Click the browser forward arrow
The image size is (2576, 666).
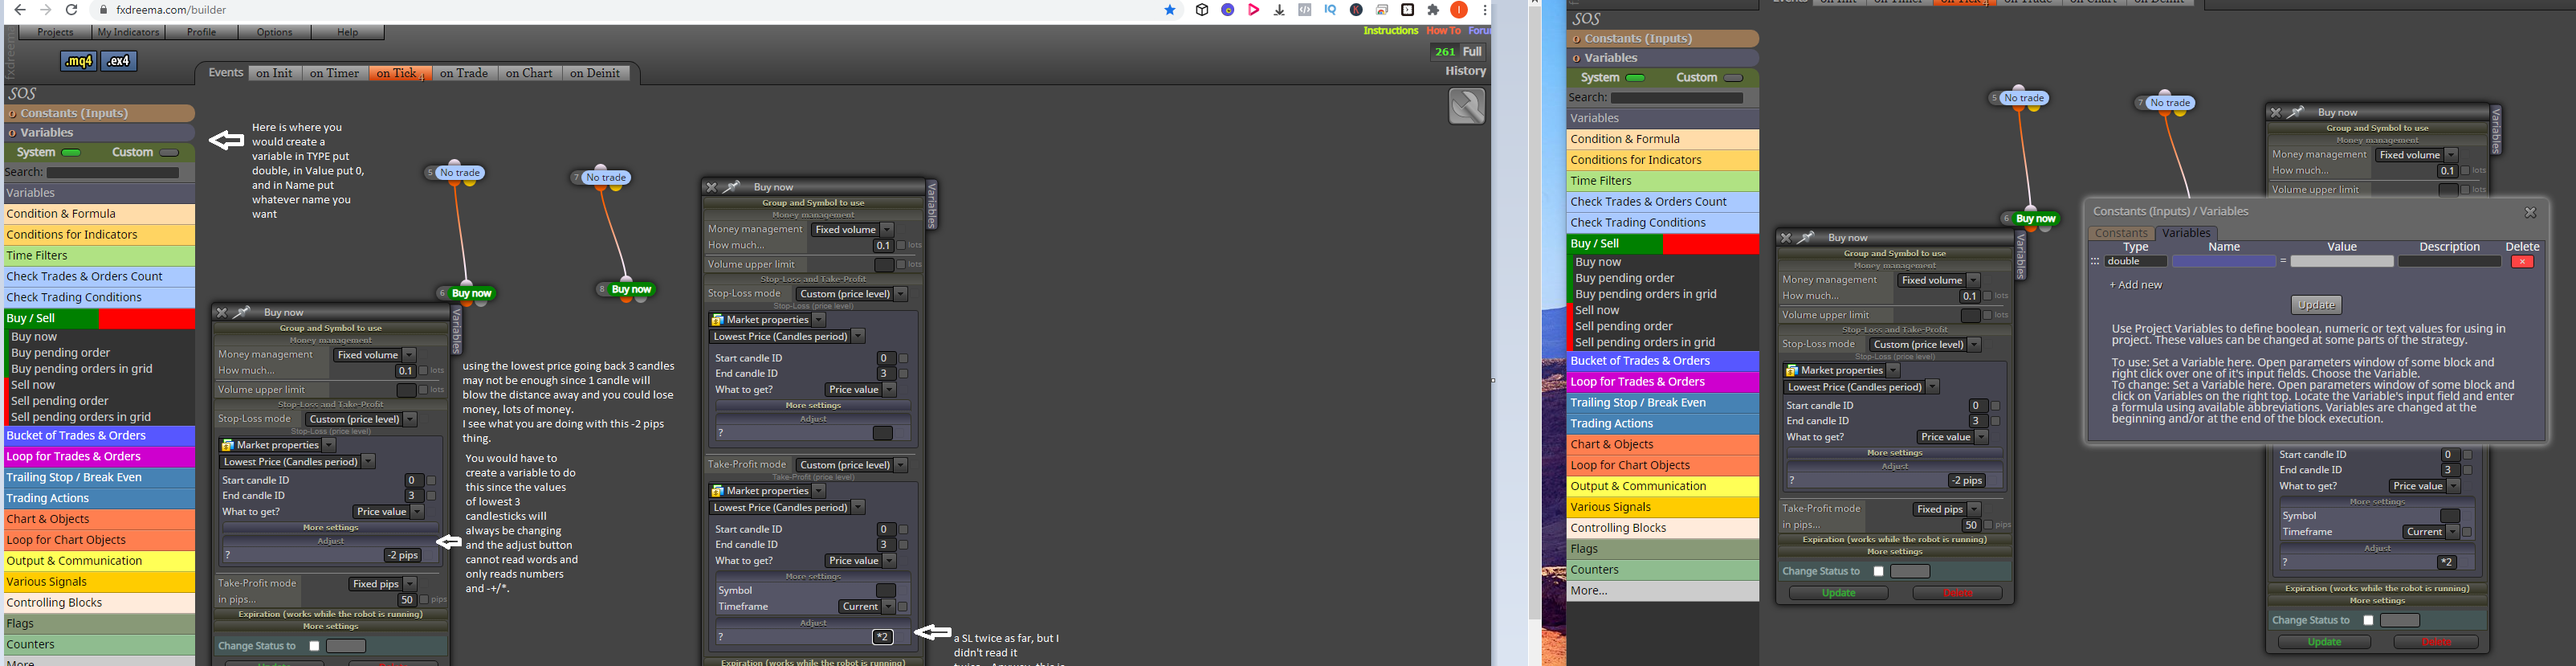coord(46,10)
